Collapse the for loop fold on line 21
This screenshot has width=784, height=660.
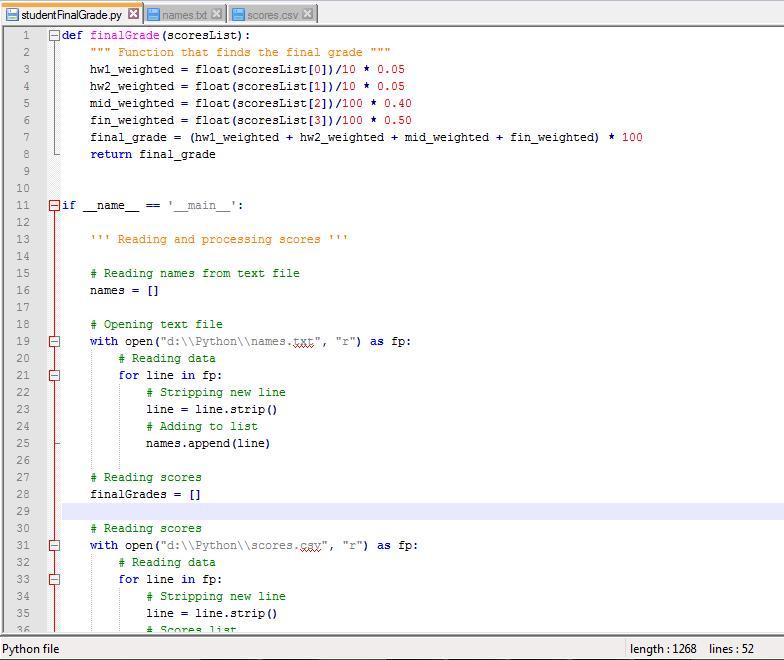point(54,375)
